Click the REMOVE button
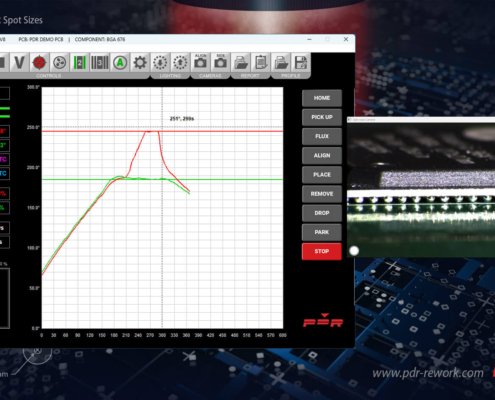Screen dimensions: 495x400 click(322, 194)
